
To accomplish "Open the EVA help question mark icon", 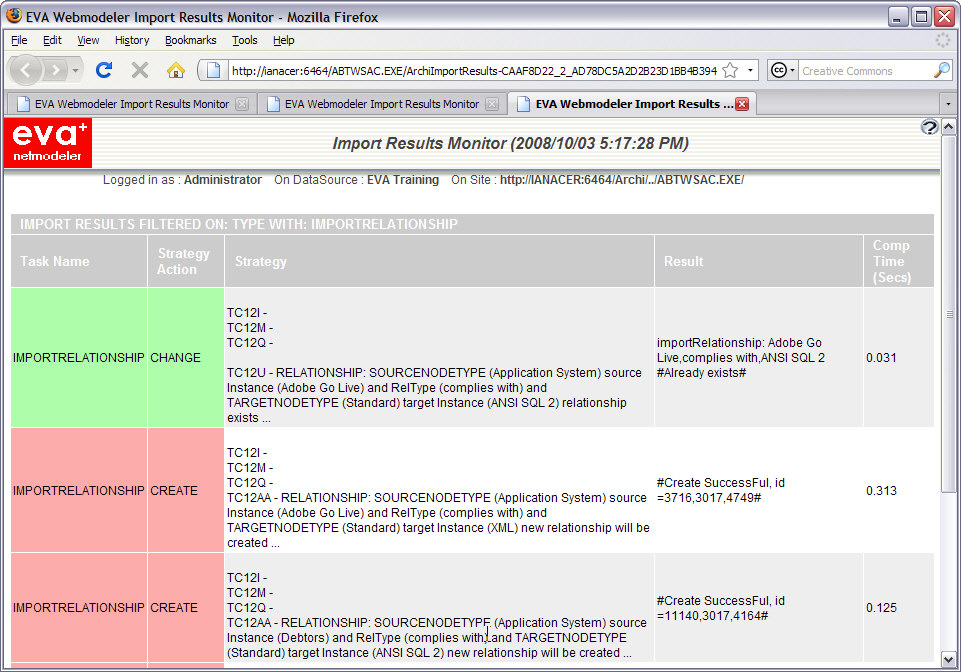I will [928, 127].
